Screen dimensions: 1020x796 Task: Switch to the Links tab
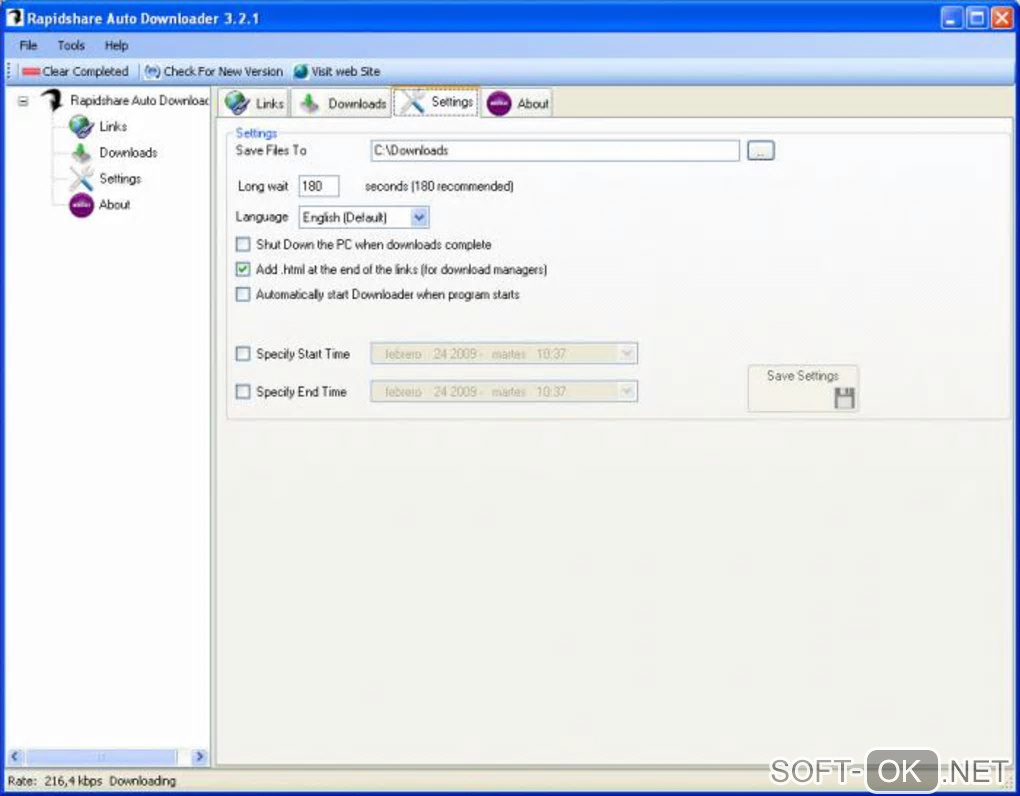coord(254,103)
